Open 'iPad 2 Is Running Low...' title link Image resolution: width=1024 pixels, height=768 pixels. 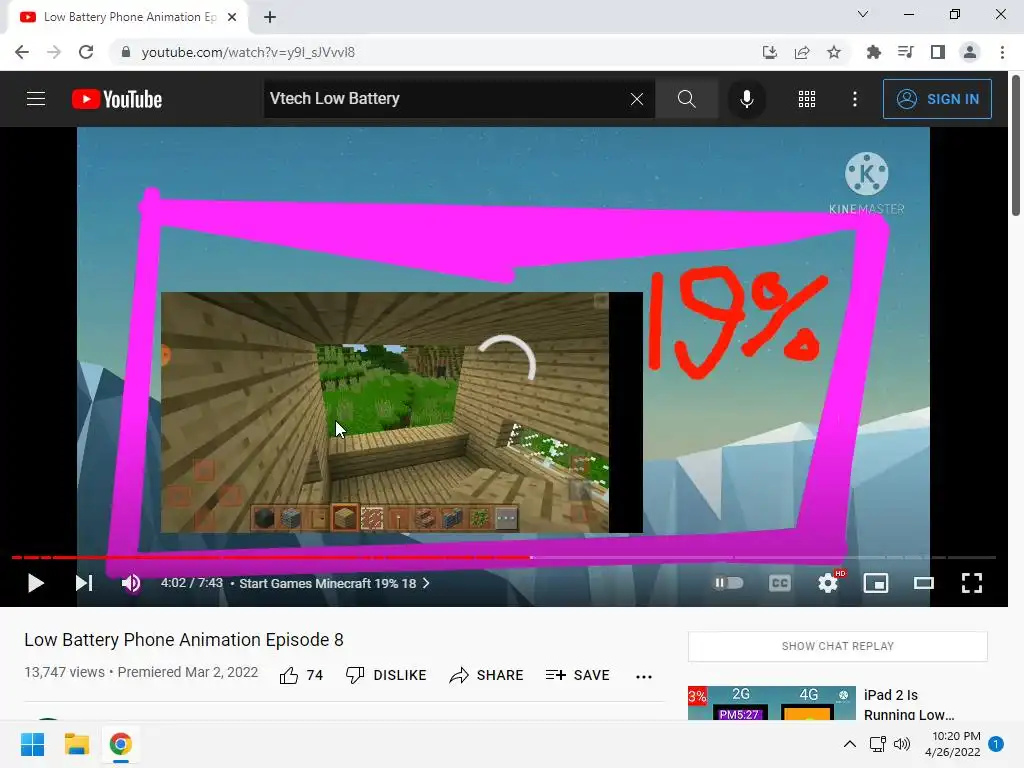tap(909, 705)
